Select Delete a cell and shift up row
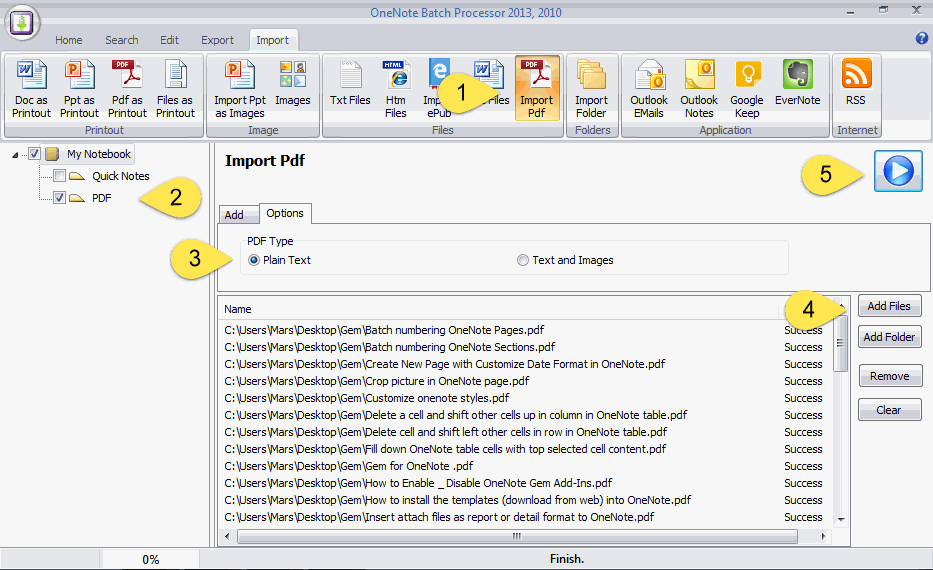933x570 pixels. point(525,415)
